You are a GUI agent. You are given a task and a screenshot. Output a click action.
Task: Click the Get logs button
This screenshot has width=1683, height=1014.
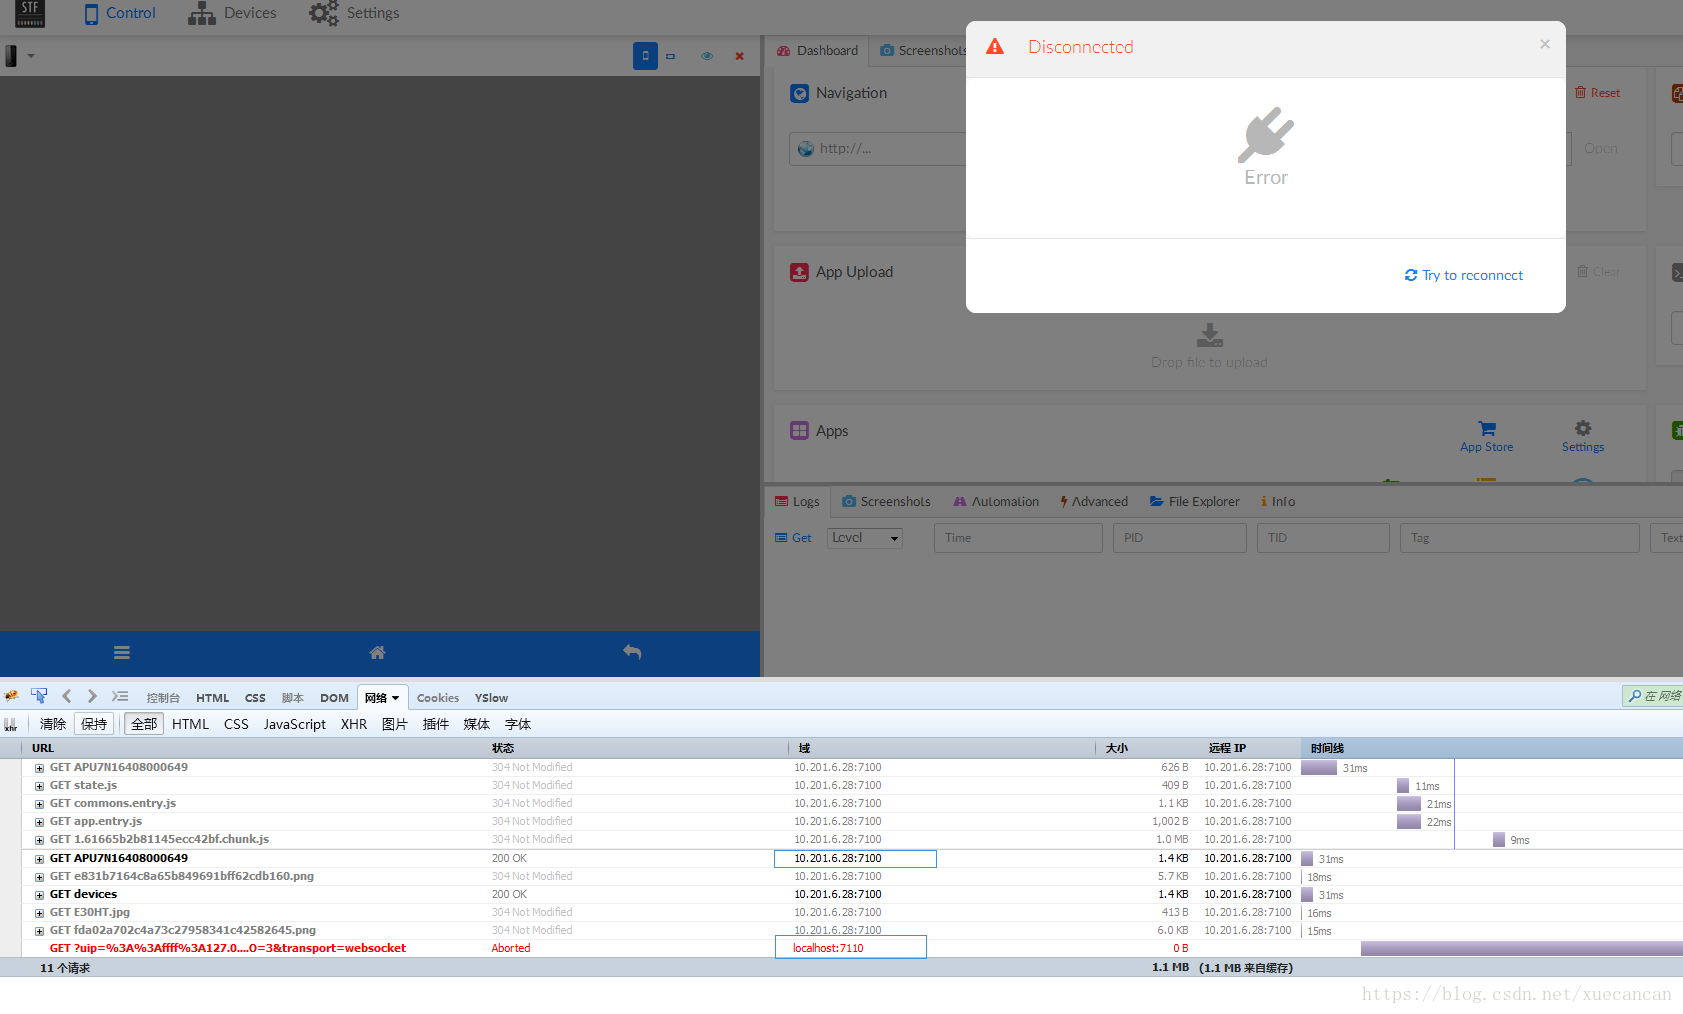(x=793, y=538)
